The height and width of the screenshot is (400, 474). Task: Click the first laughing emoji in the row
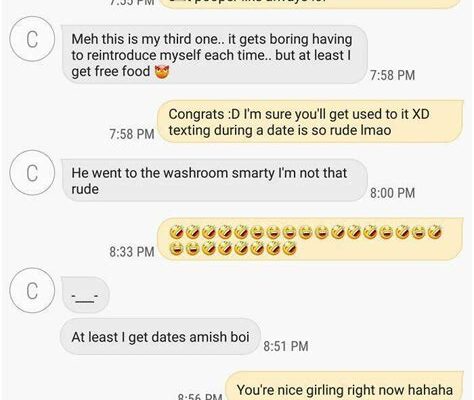click(176, 232)
